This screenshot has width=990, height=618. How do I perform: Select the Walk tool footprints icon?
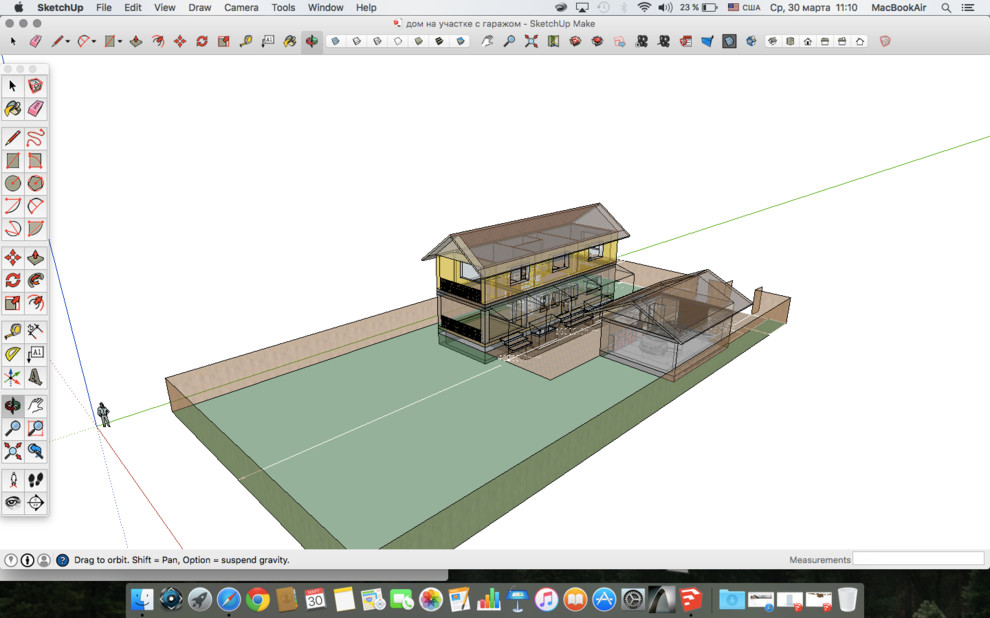[35, 479]
